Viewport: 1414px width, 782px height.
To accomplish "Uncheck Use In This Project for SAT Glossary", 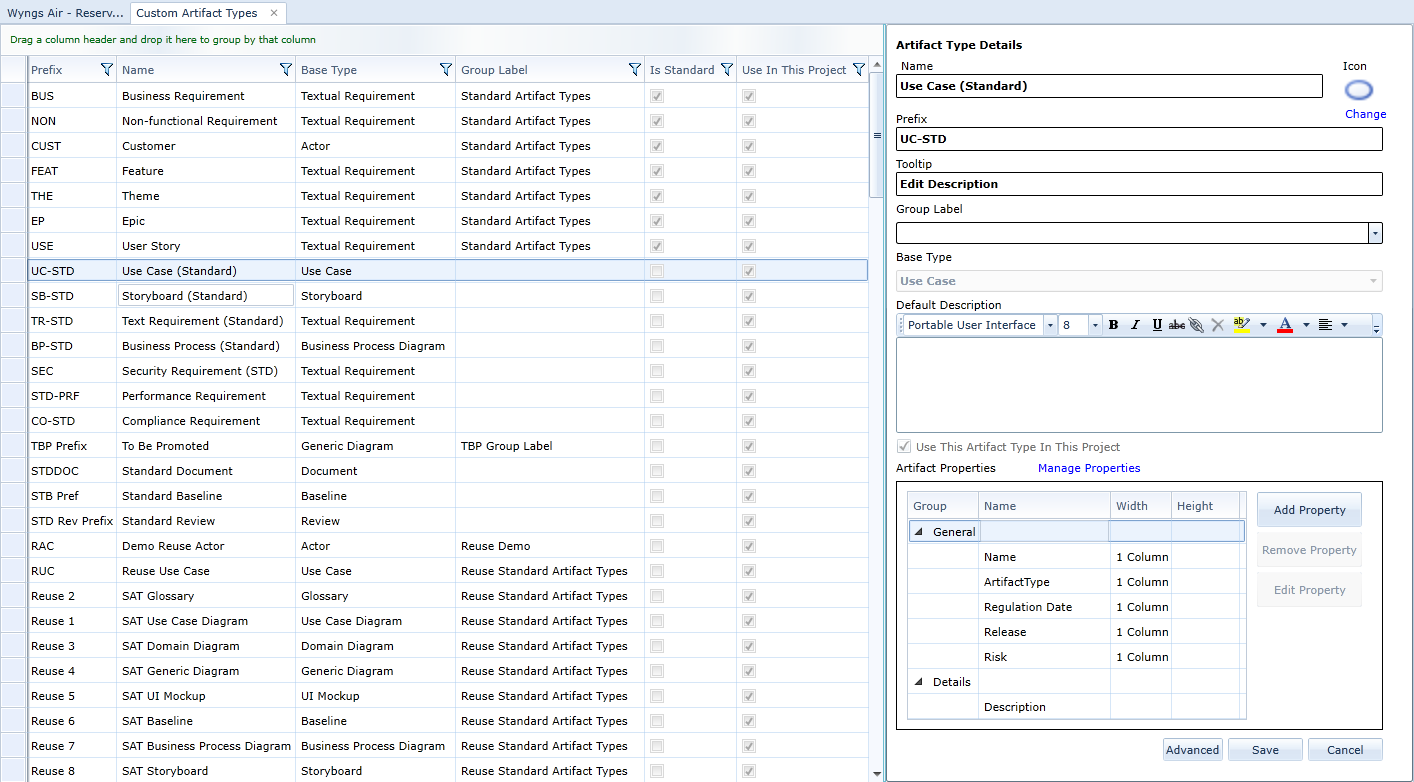I will pos(748,596).
